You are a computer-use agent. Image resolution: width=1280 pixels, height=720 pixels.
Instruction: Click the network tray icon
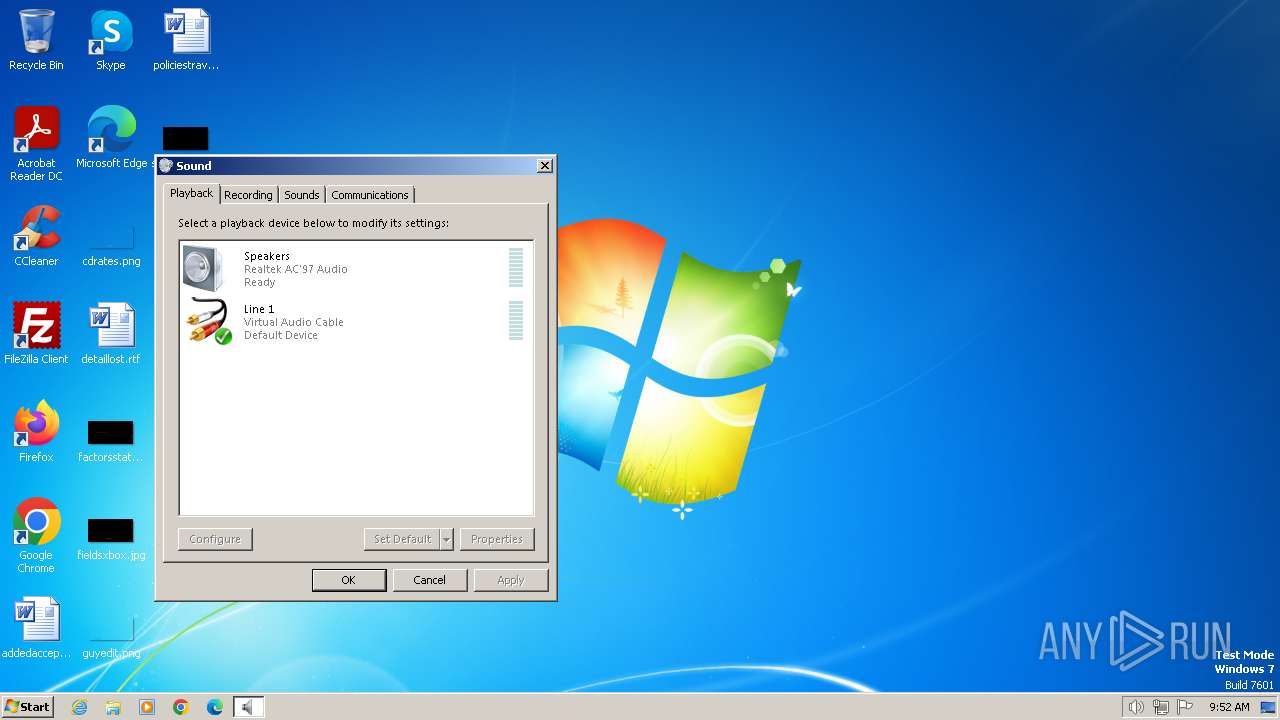[x=1161, y=707]
